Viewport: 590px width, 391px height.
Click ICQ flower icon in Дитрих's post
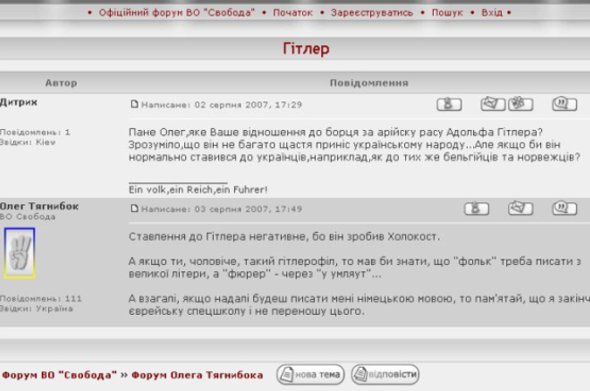[521, 104]
